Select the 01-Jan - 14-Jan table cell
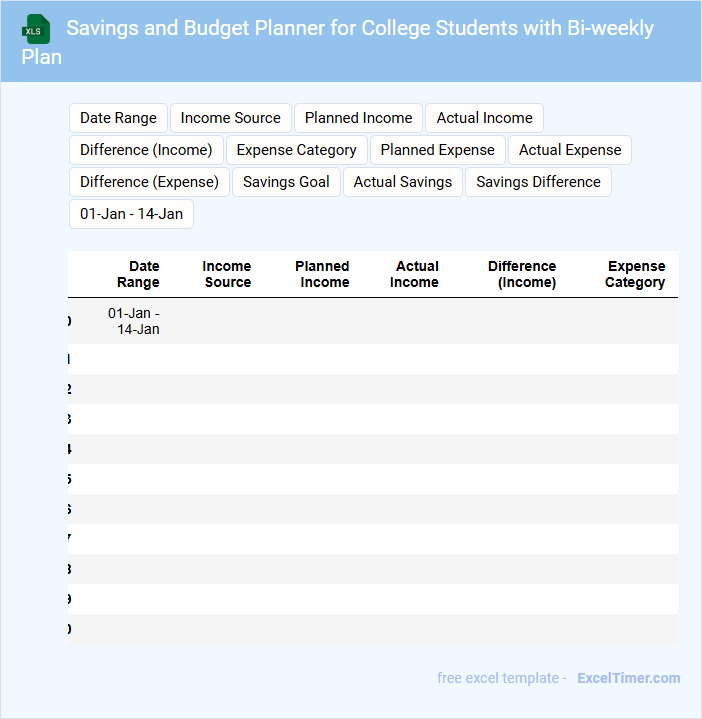Screen dimensions: 702x719 coord(134,321)
